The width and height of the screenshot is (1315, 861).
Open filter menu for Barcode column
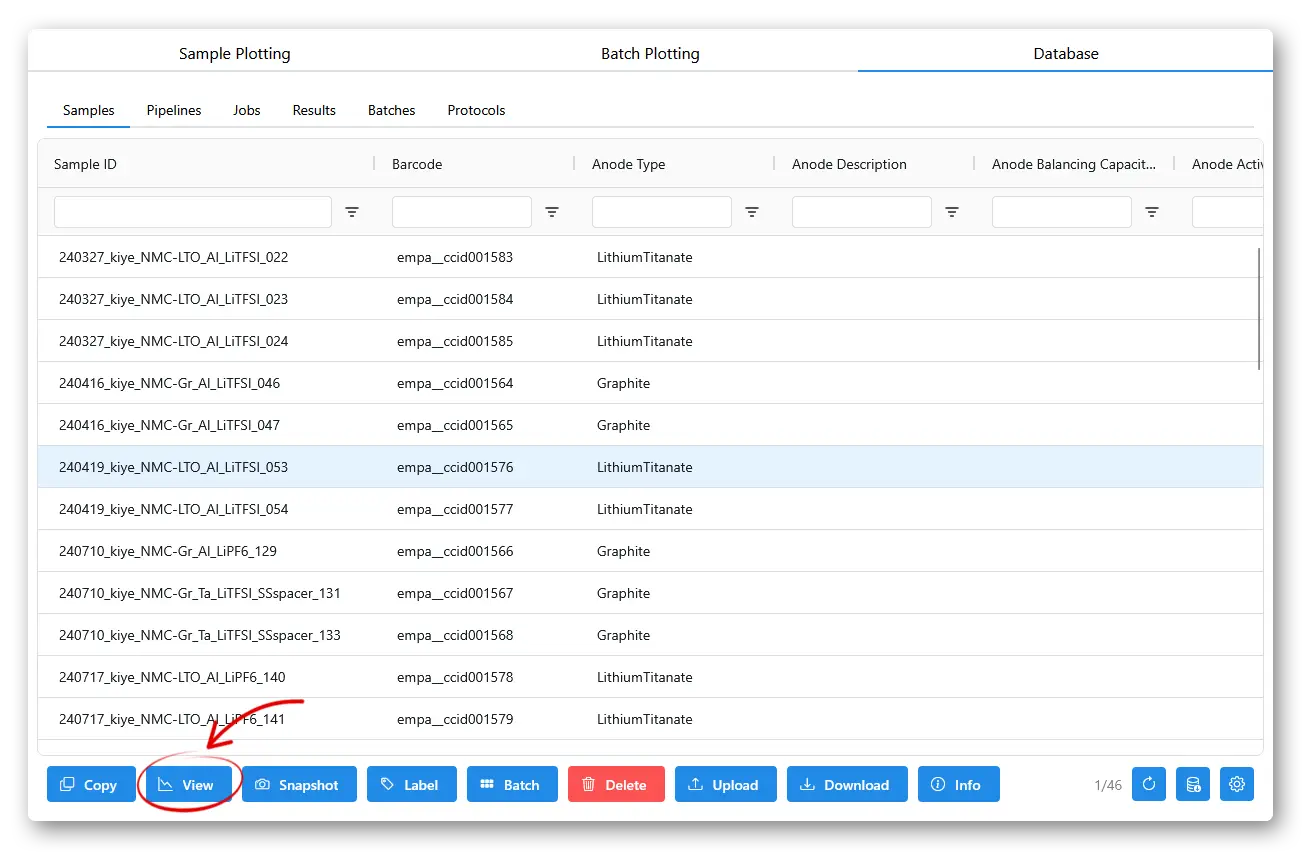pos(552,212)
